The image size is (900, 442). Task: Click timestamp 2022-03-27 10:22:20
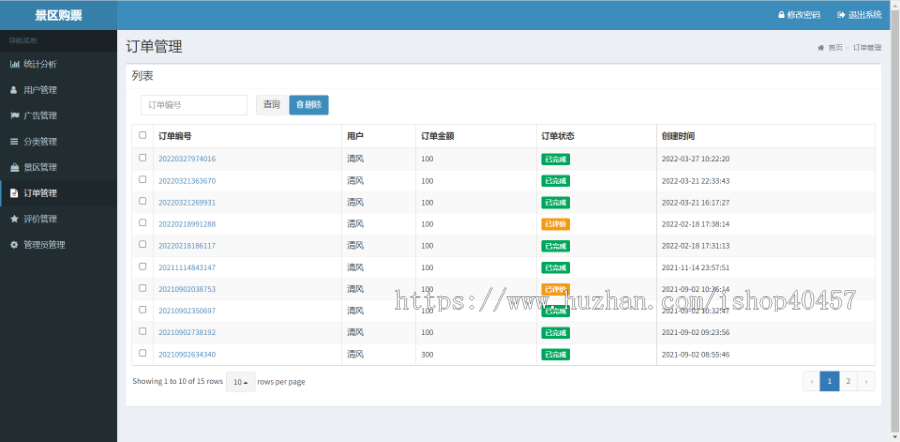(696, 159)
